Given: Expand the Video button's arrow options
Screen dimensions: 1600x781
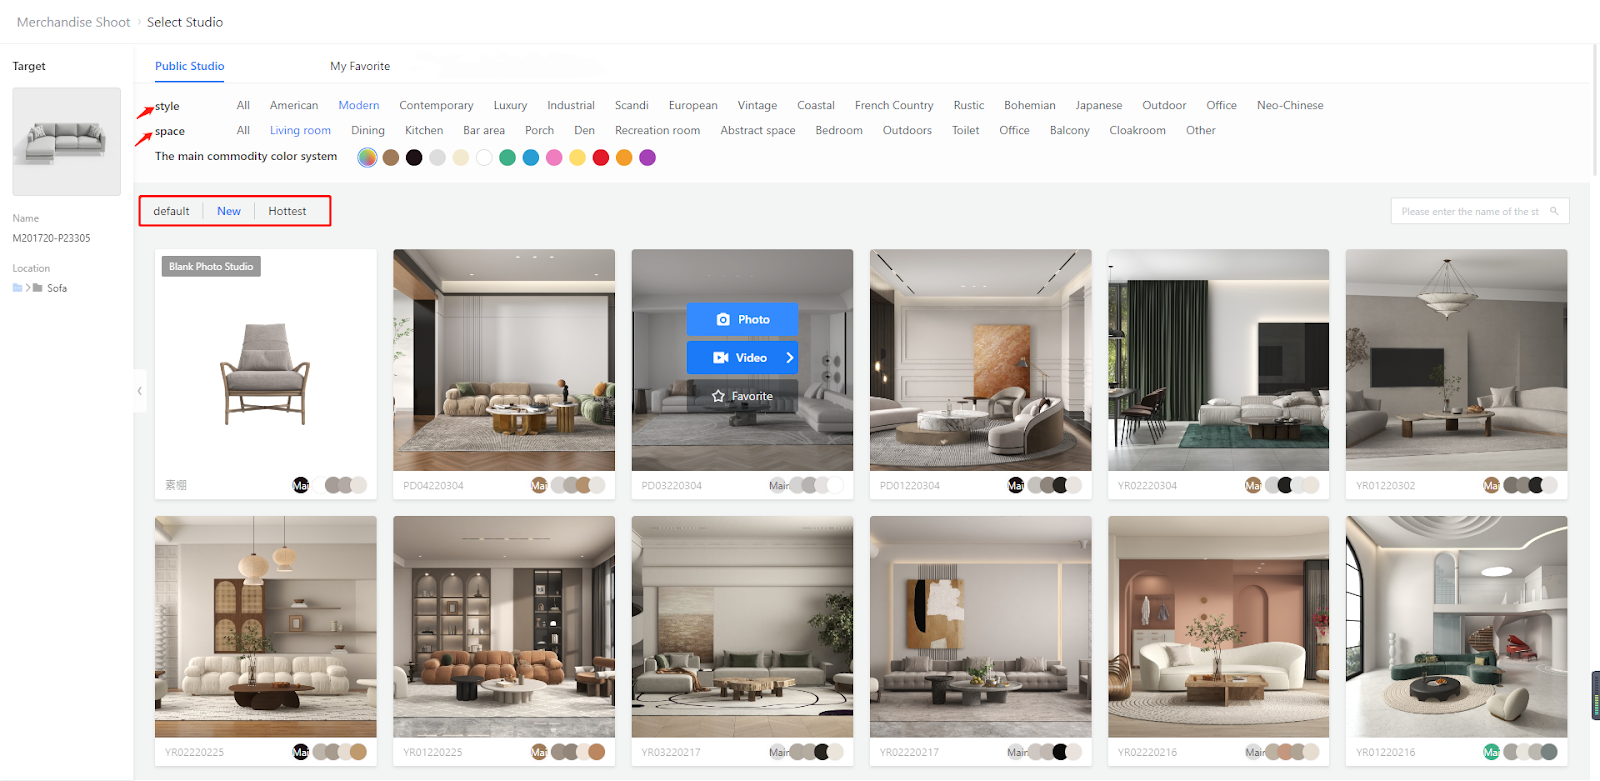Looking at the screenshot, I should 789,358.
